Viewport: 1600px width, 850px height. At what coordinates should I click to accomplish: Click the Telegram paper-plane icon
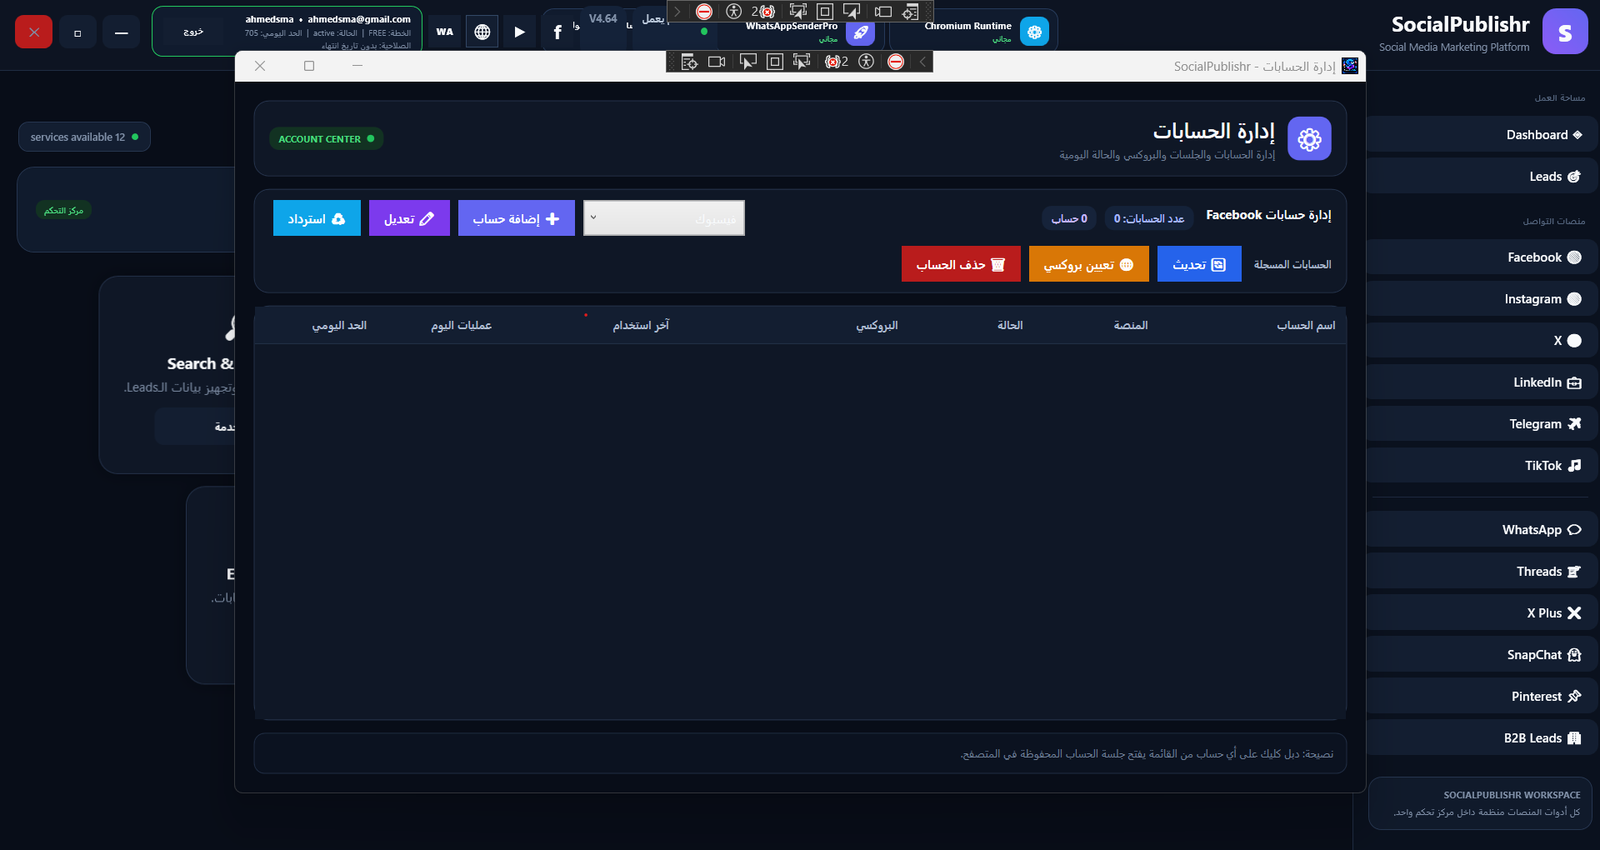pyautogui.click(x=1574, y=424)
